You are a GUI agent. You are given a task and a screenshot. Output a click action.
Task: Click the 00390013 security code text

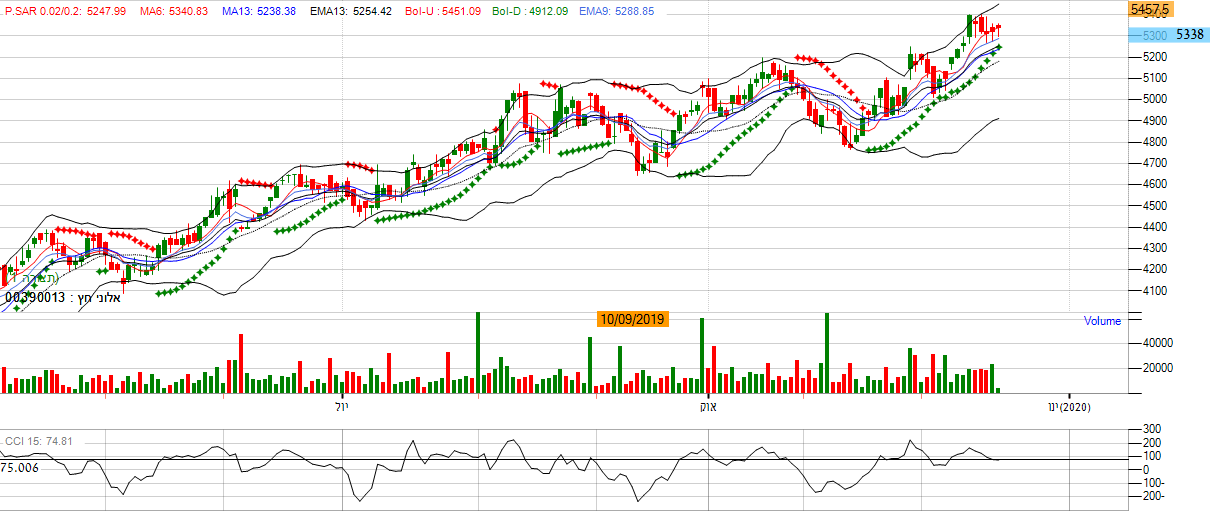coord(34,297)
